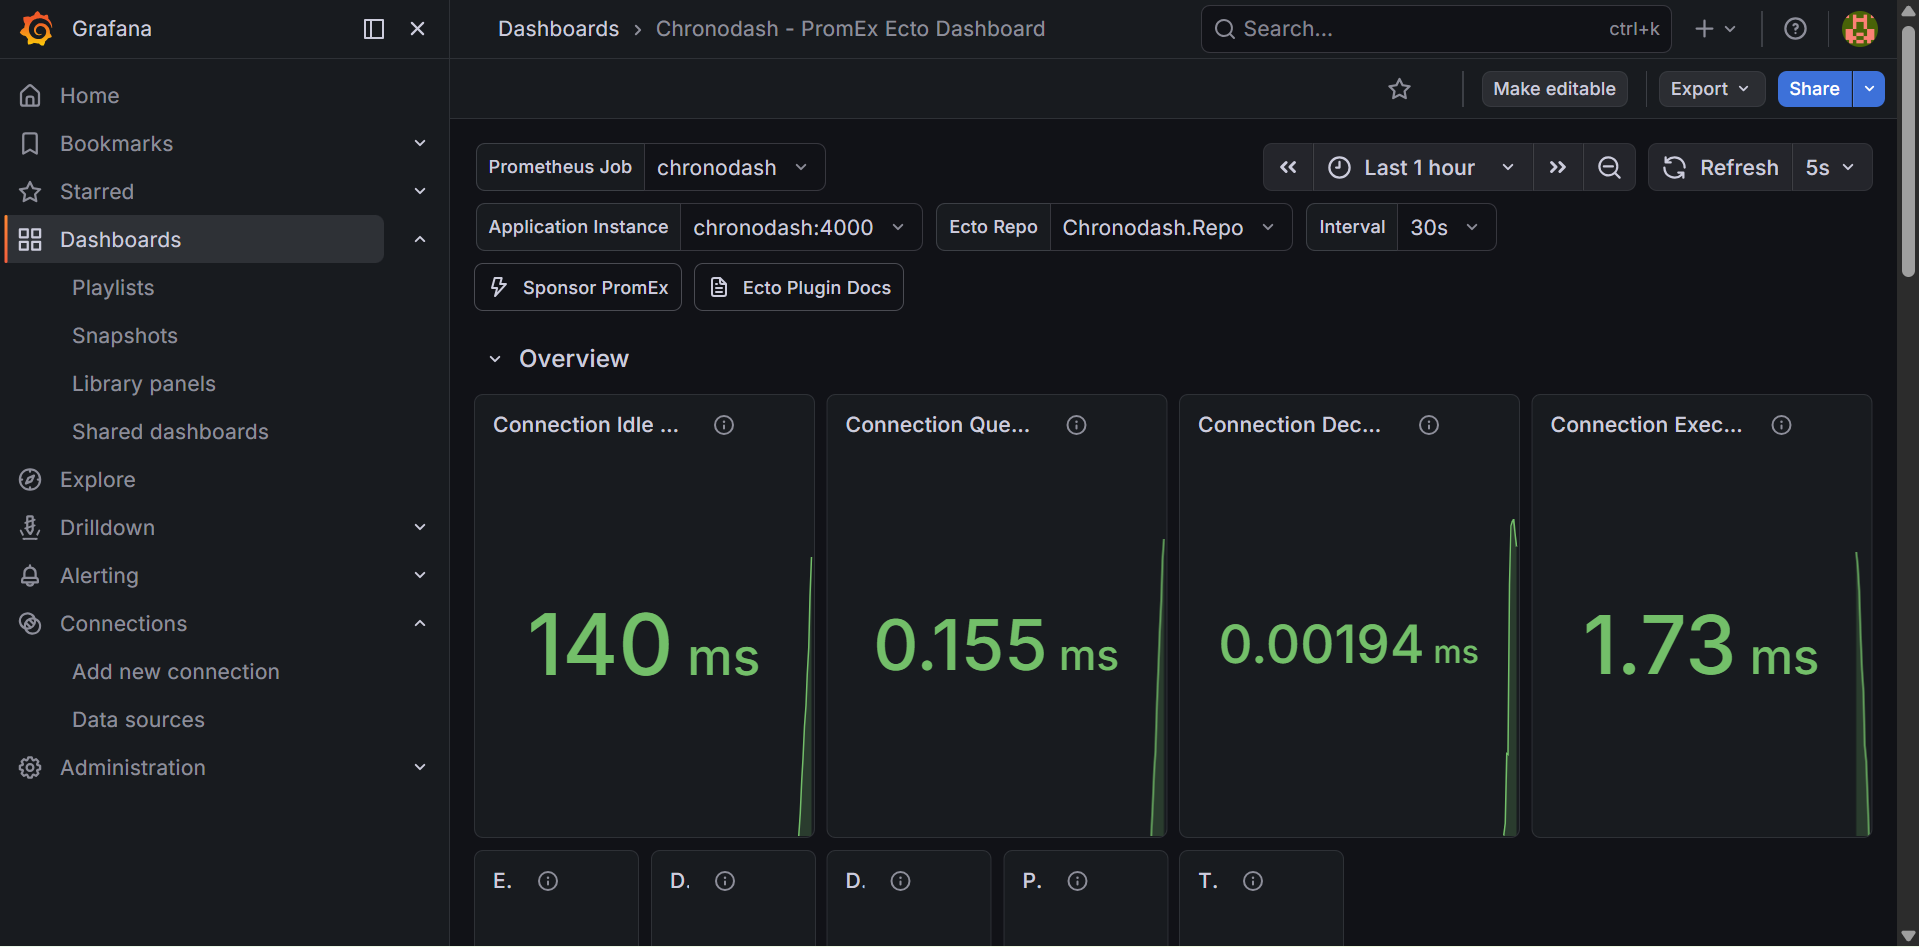1919x947 pixels.
Task: Click the dashboard title breadcrumb
Action: (851, 29)
